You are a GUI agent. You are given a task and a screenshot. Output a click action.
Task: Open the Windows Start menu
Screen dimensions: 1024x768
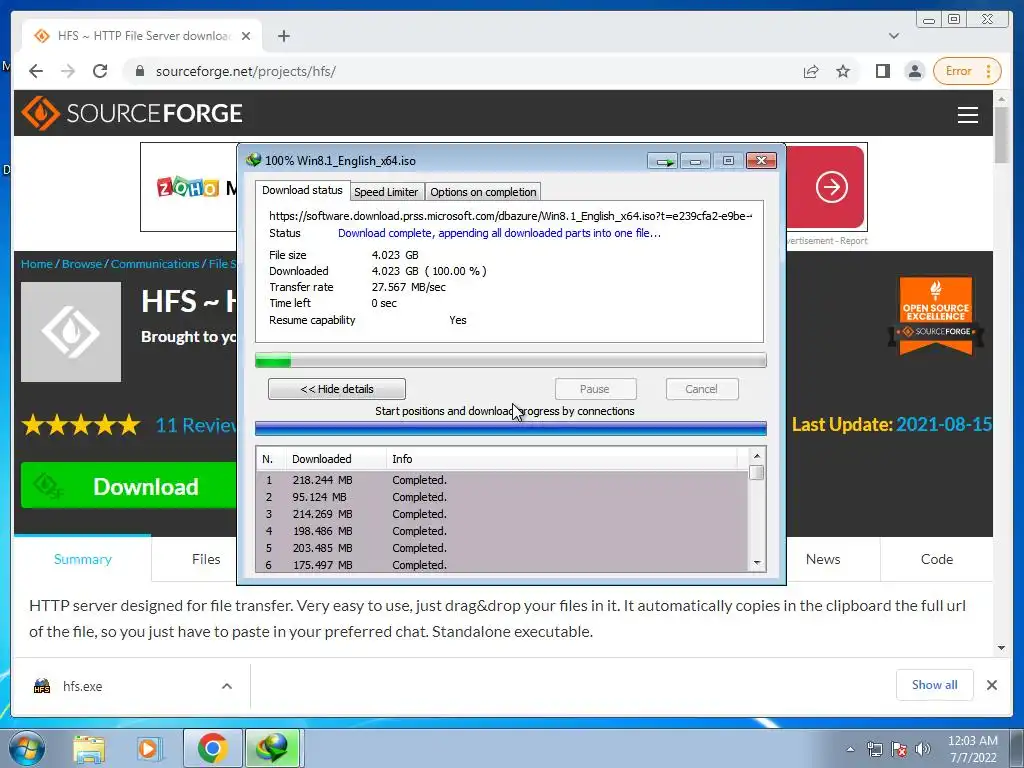click(x=27, y=748)
